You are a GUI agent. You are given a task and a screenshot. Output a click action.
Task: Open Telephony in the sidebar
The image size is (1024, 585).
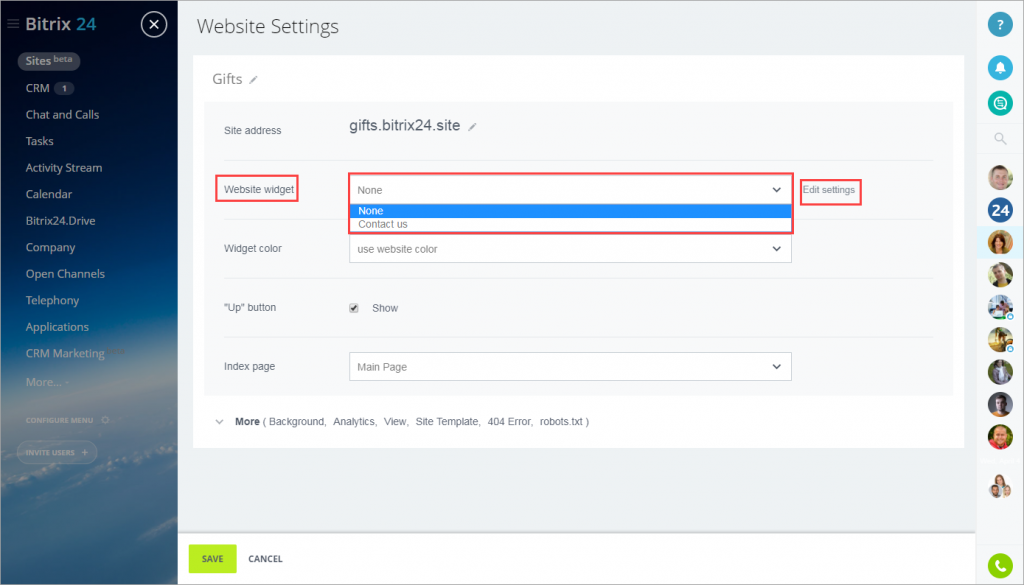point(52,300)
